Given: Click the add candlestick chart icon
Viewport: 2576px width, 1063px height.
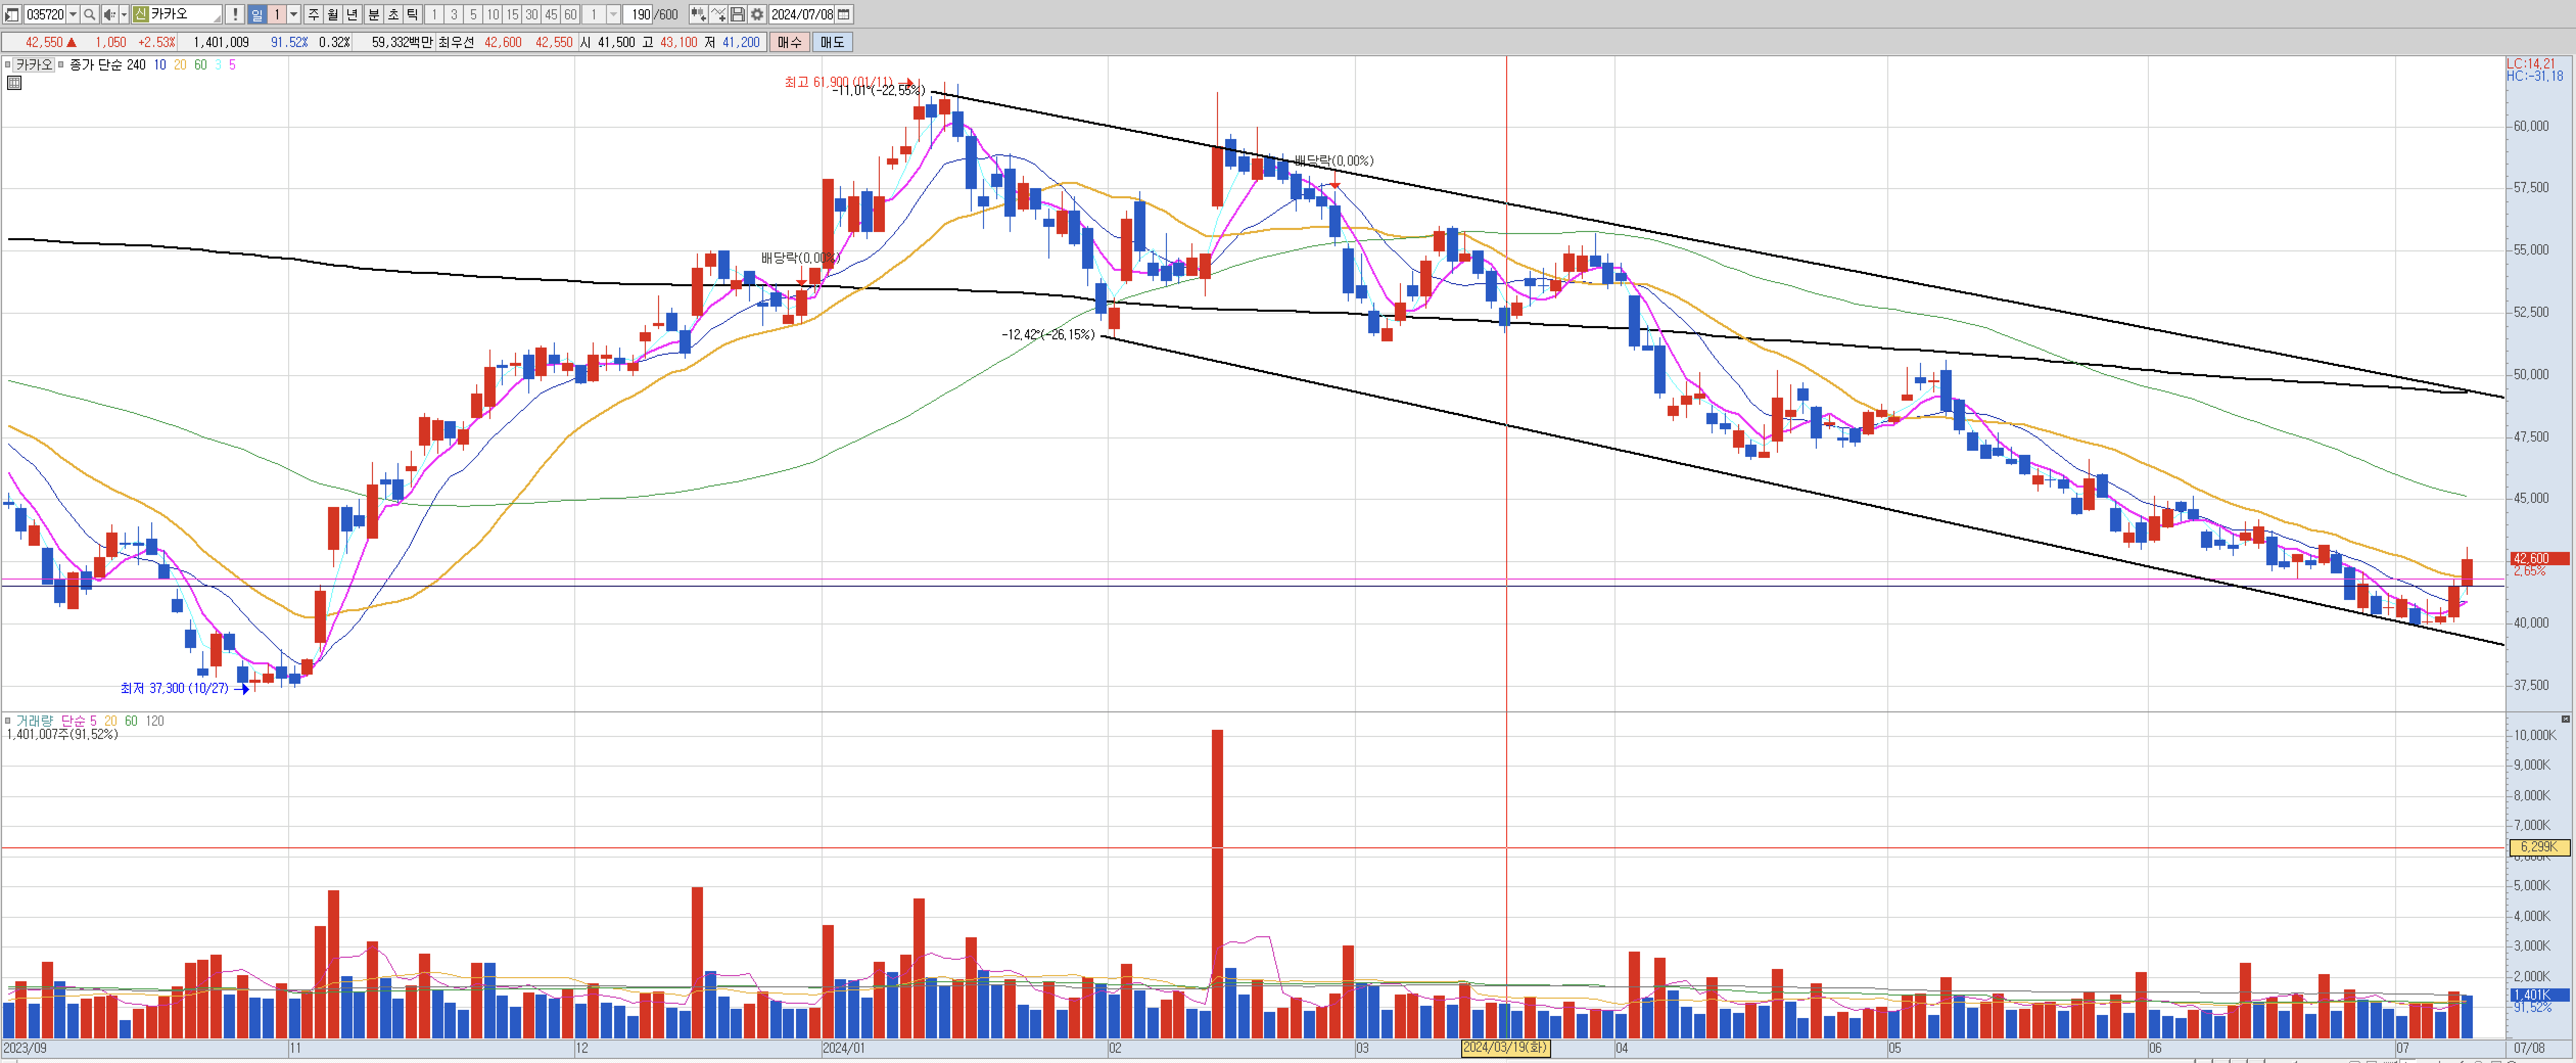Looking at the screenshot, I should click(698, 15).
